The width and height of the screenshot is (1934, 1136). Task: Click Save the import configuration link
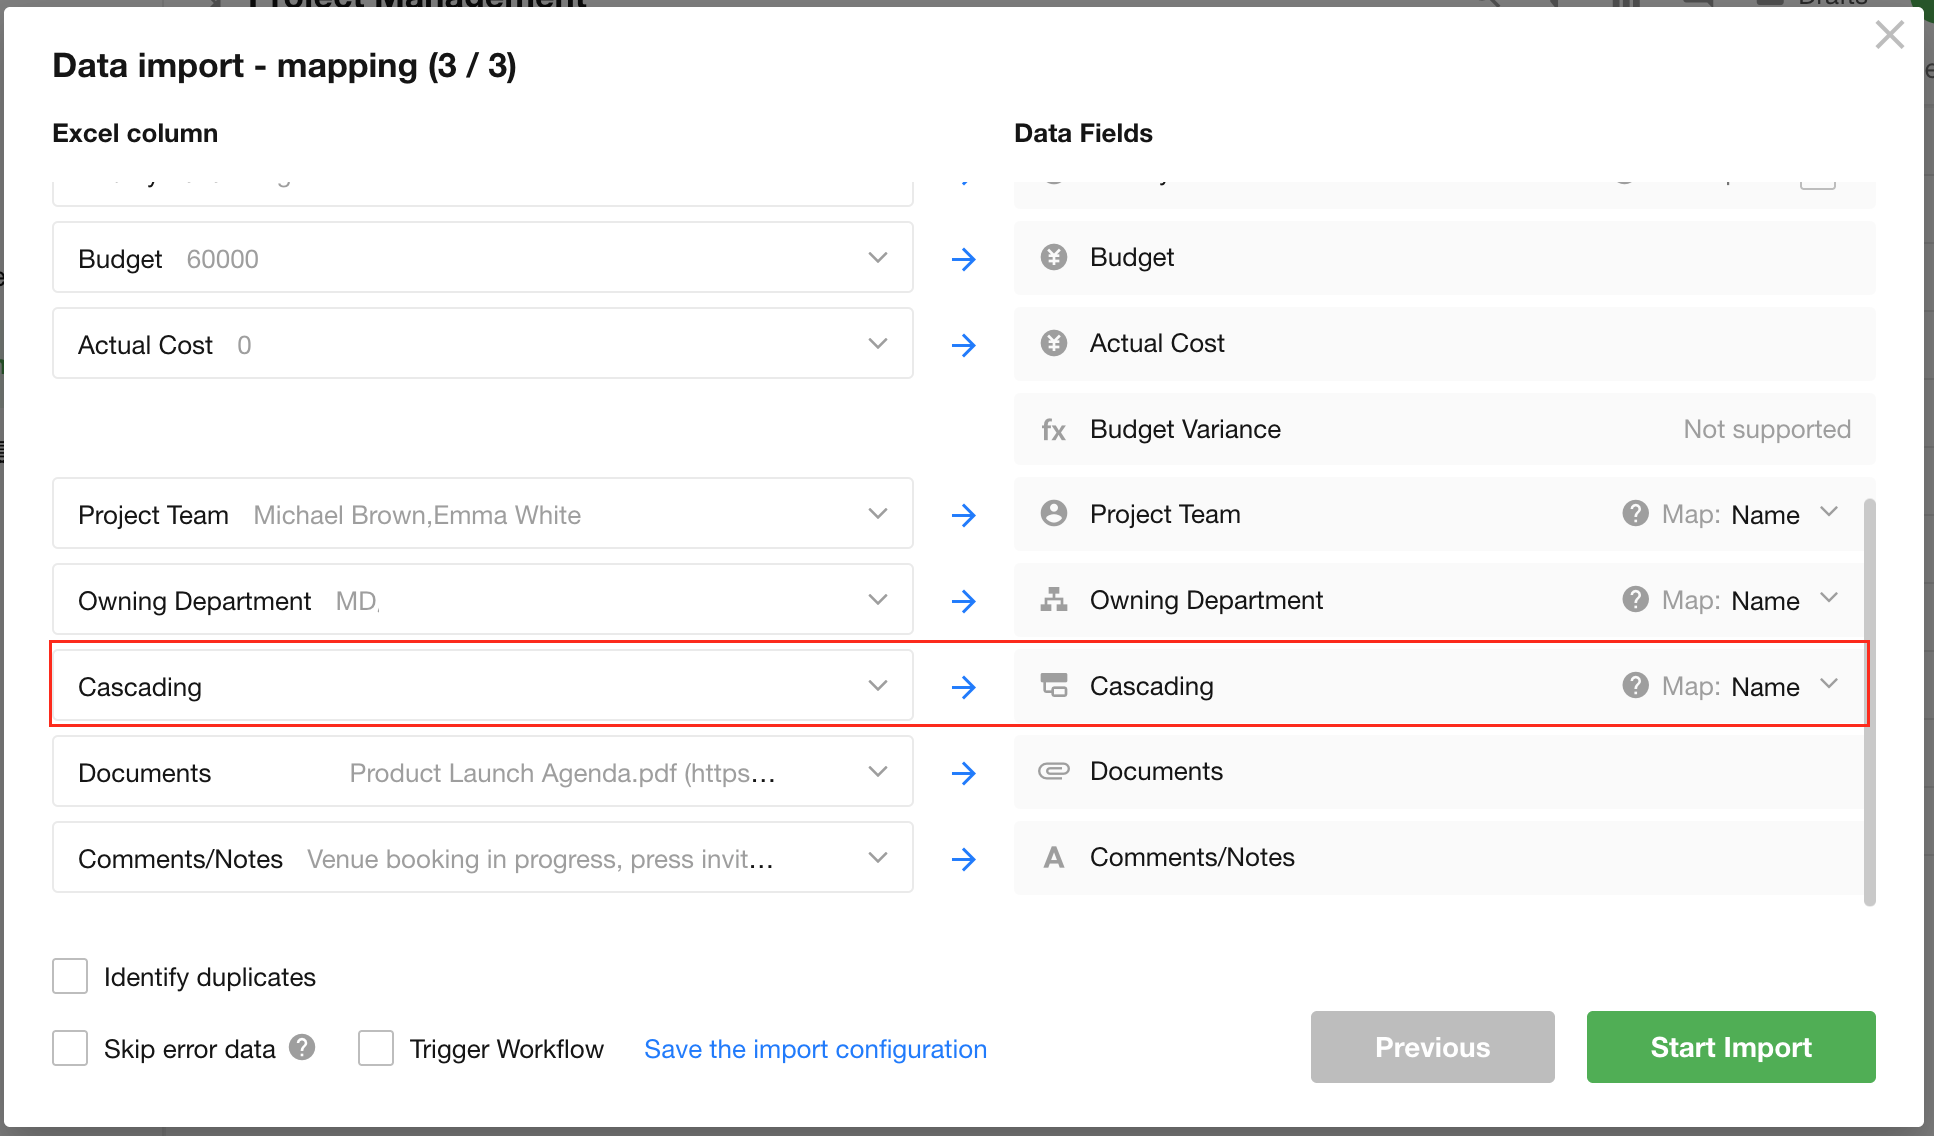pos(815,1049)
